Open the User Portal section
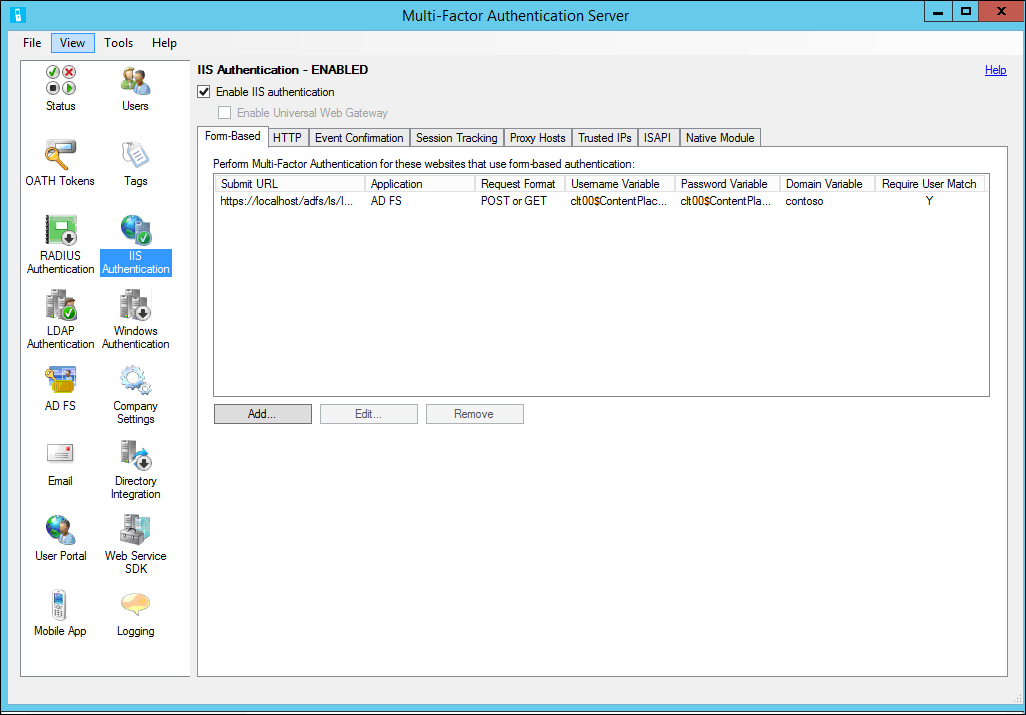 60,538
